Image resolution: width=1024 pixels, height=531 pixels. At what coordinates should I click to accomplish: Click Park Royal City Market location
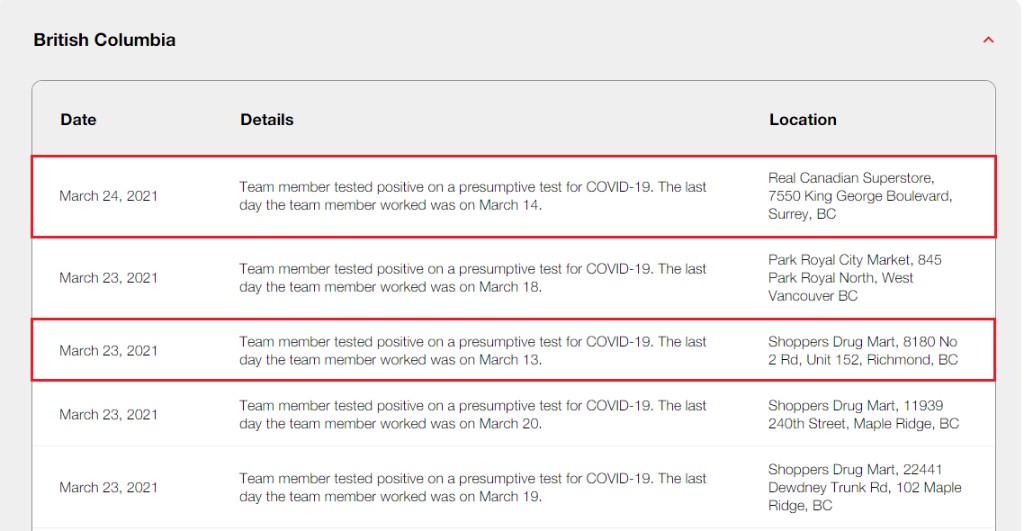(x=854, y=278)
